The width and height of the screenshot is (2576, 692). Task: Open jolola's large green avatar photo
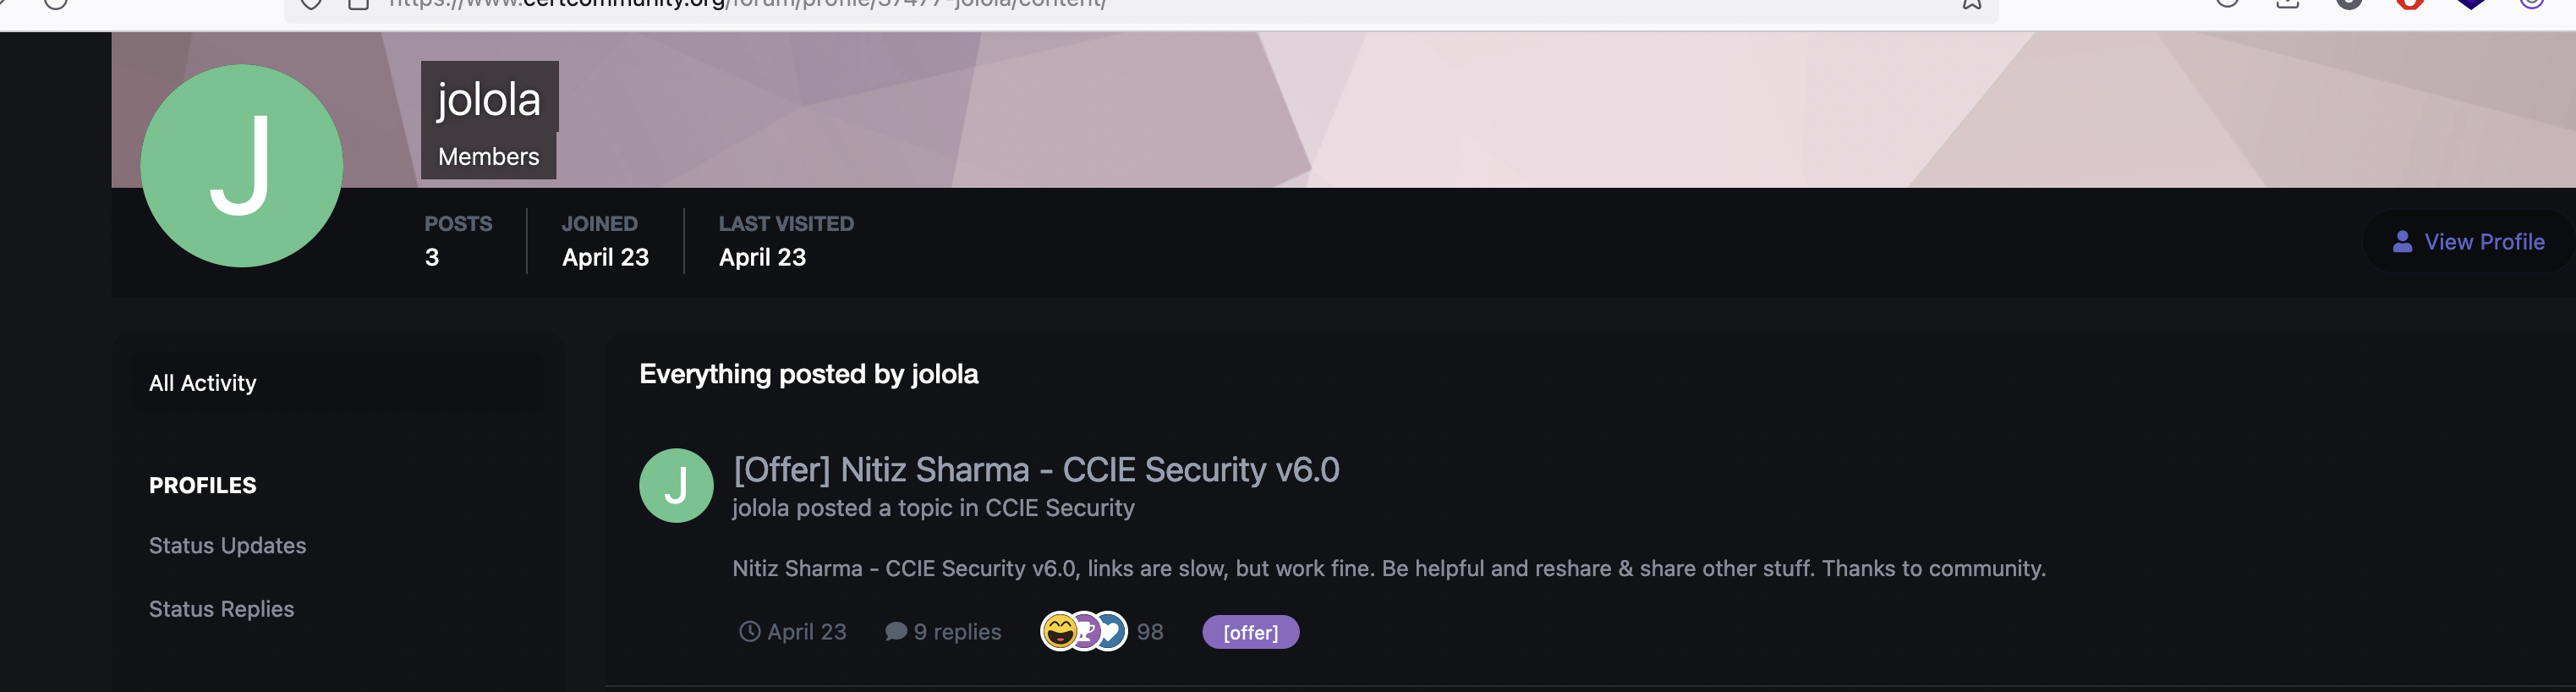point(241,166)
